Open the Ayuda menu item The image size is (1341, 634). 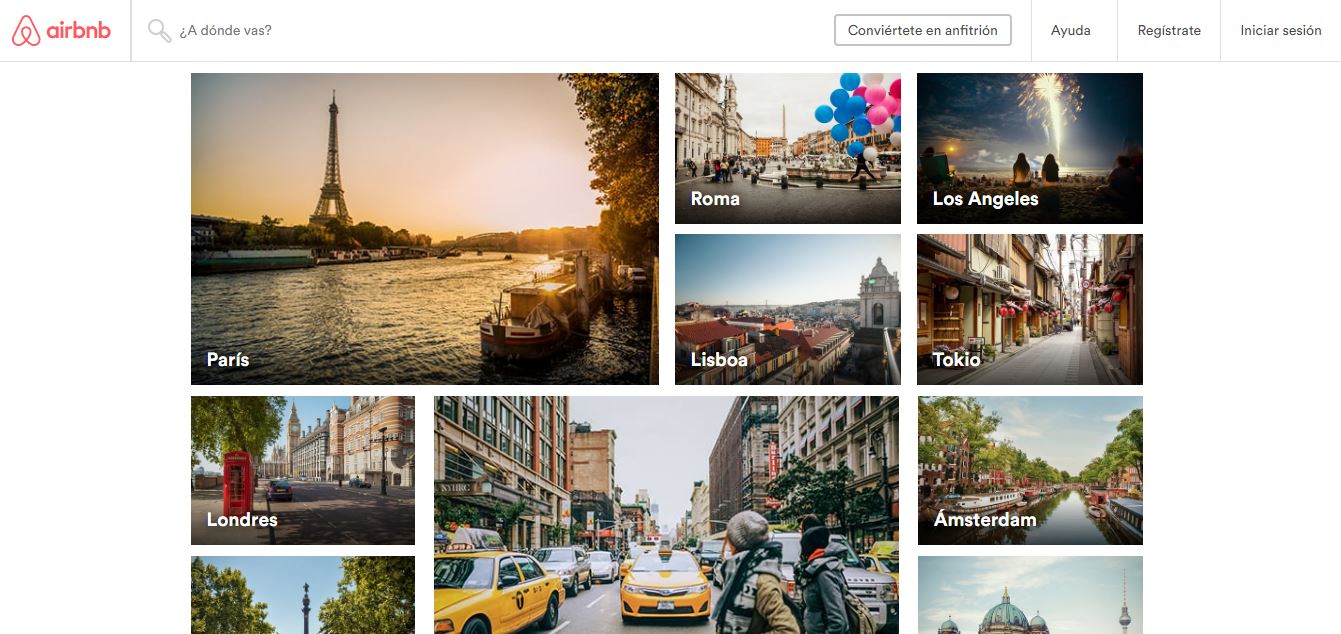1070,31
